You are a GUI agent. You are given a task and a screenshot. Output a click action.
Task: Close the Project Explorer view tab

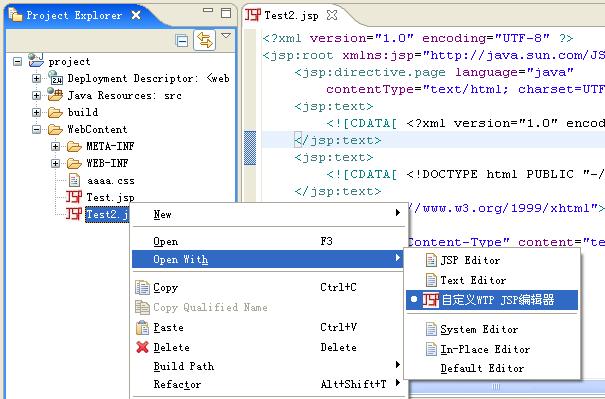point(136,15)
